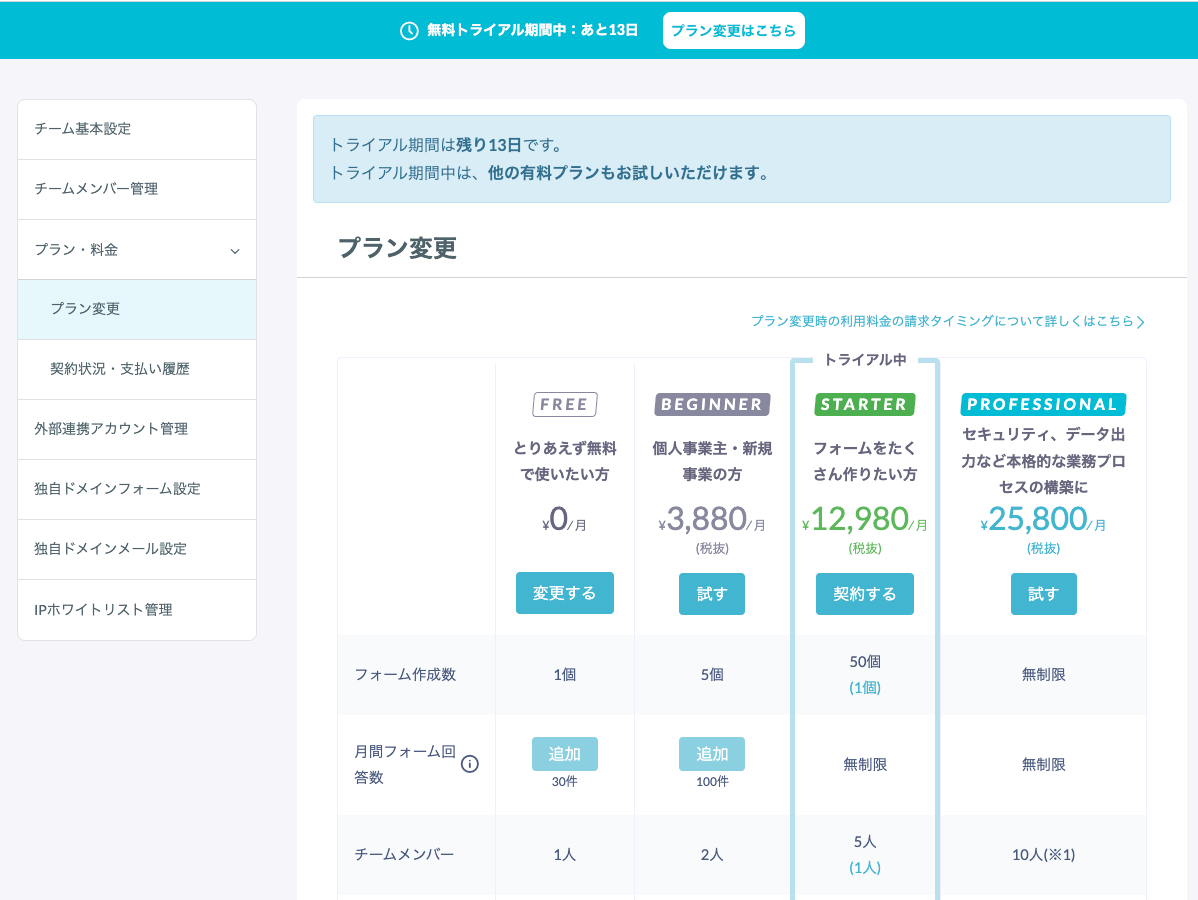Select プラン変更 submenu item
The height and width of the screenshot is (900, 1198).
click(x=137, y=309)
